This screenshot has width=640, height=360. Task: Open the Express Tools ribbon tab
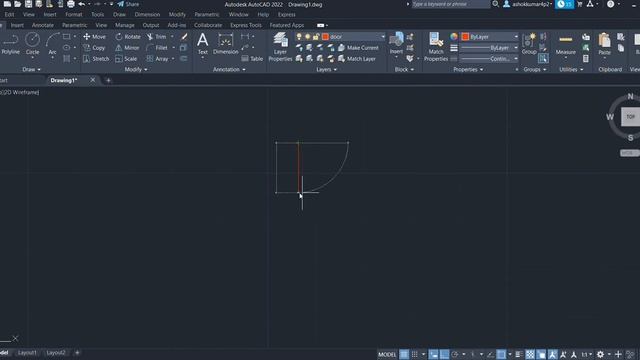pyautogui.click(x=246, y=25)
